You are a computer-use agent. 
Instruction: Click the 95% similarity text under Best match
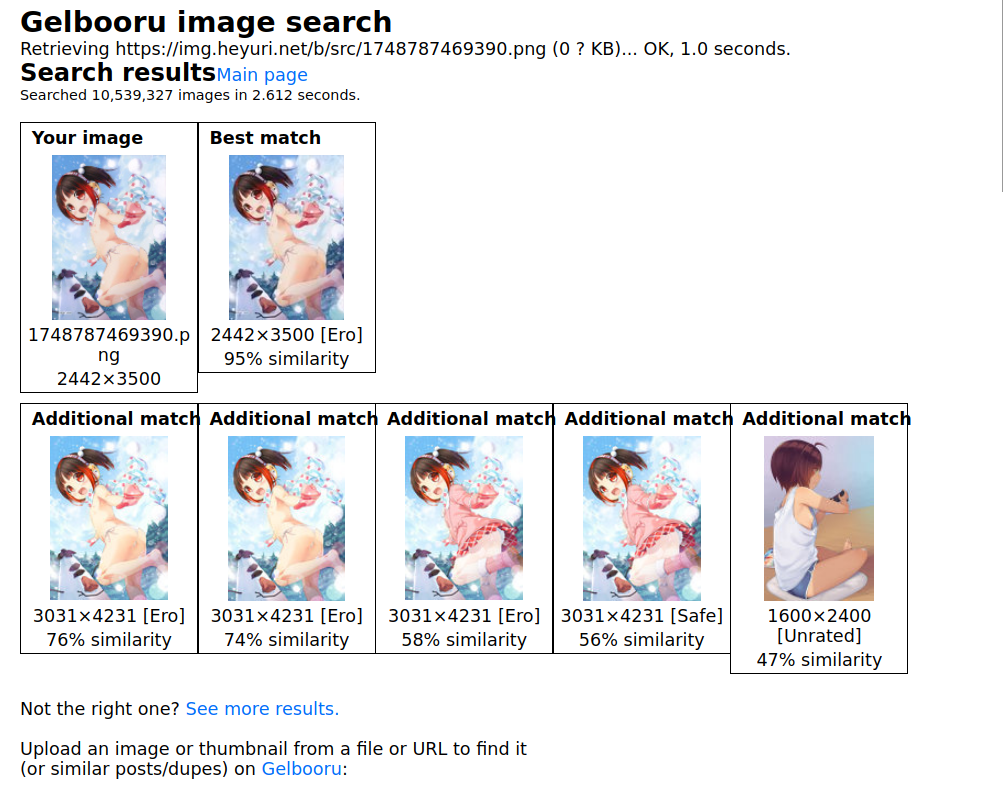click(x=287, y=359)
